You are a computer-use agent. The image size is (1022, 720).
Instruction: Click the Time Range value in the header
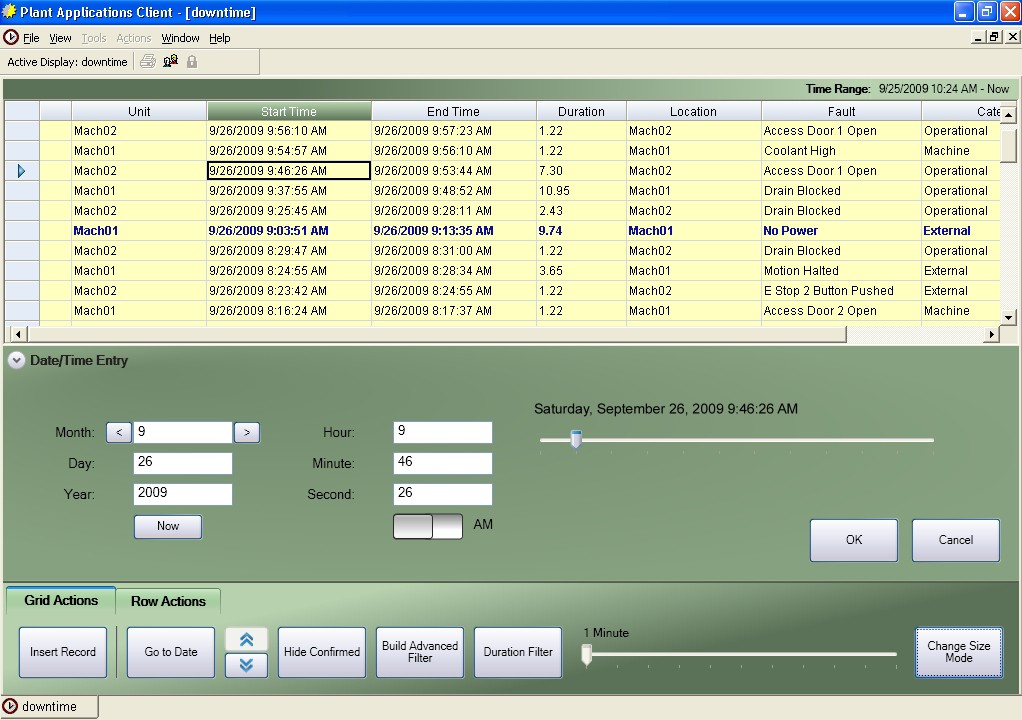click(x=944, y=89)
